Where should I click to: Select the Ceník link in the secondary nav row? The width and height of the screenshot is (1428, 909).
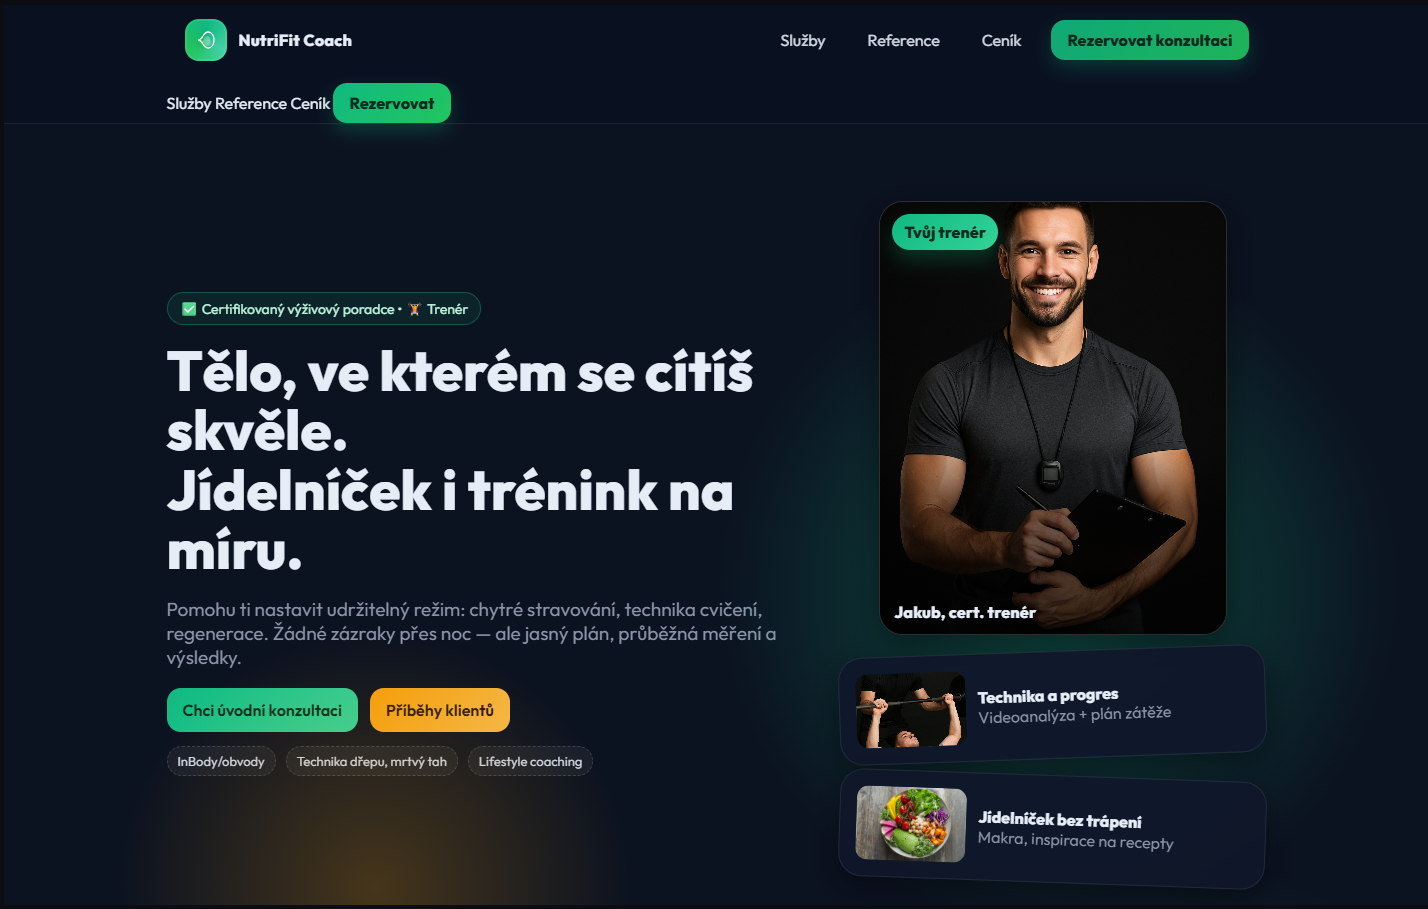(311, 103)
